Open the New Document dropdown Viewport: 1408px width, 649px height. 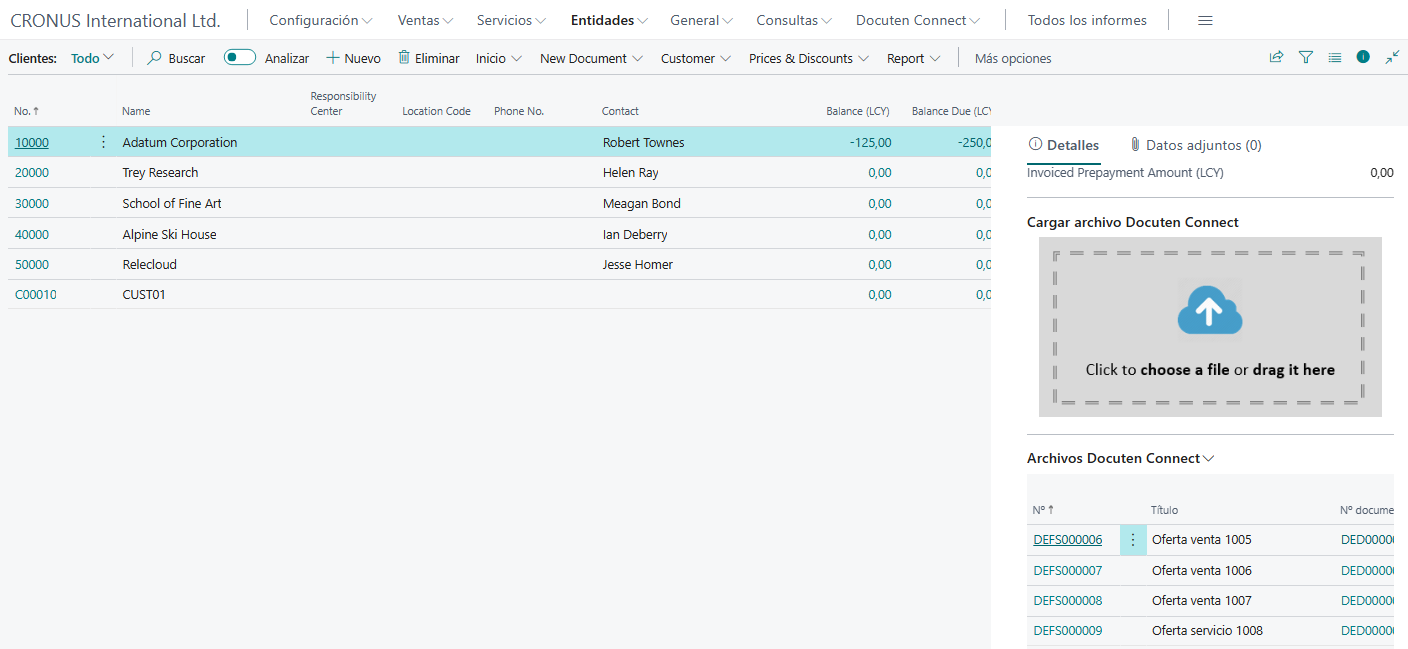pos(590,58)
